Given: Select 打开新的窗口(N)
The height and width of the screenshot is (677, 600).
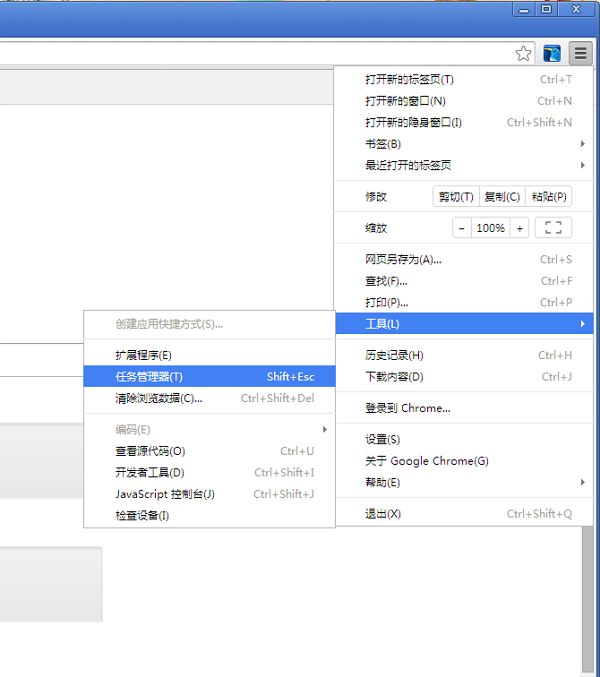Looking at the screenshot, I should (464, 101).
